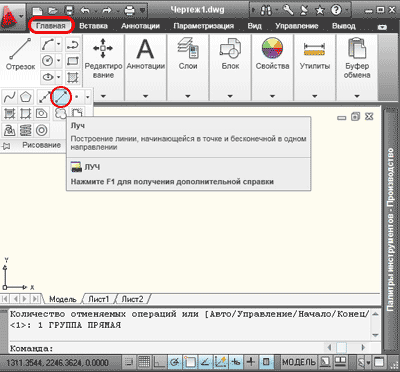Image resolution: width=400 pixels, height=372 pixels.
Task: Select the Multiple points tool
Action: 77,97
